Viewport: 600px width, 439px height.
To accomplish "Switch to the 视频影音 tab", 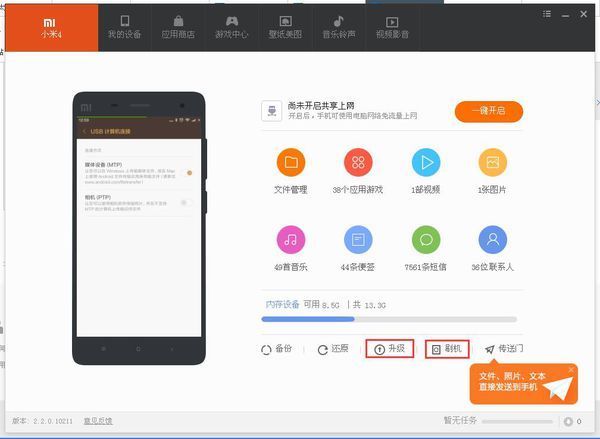I will pos(392,28).
